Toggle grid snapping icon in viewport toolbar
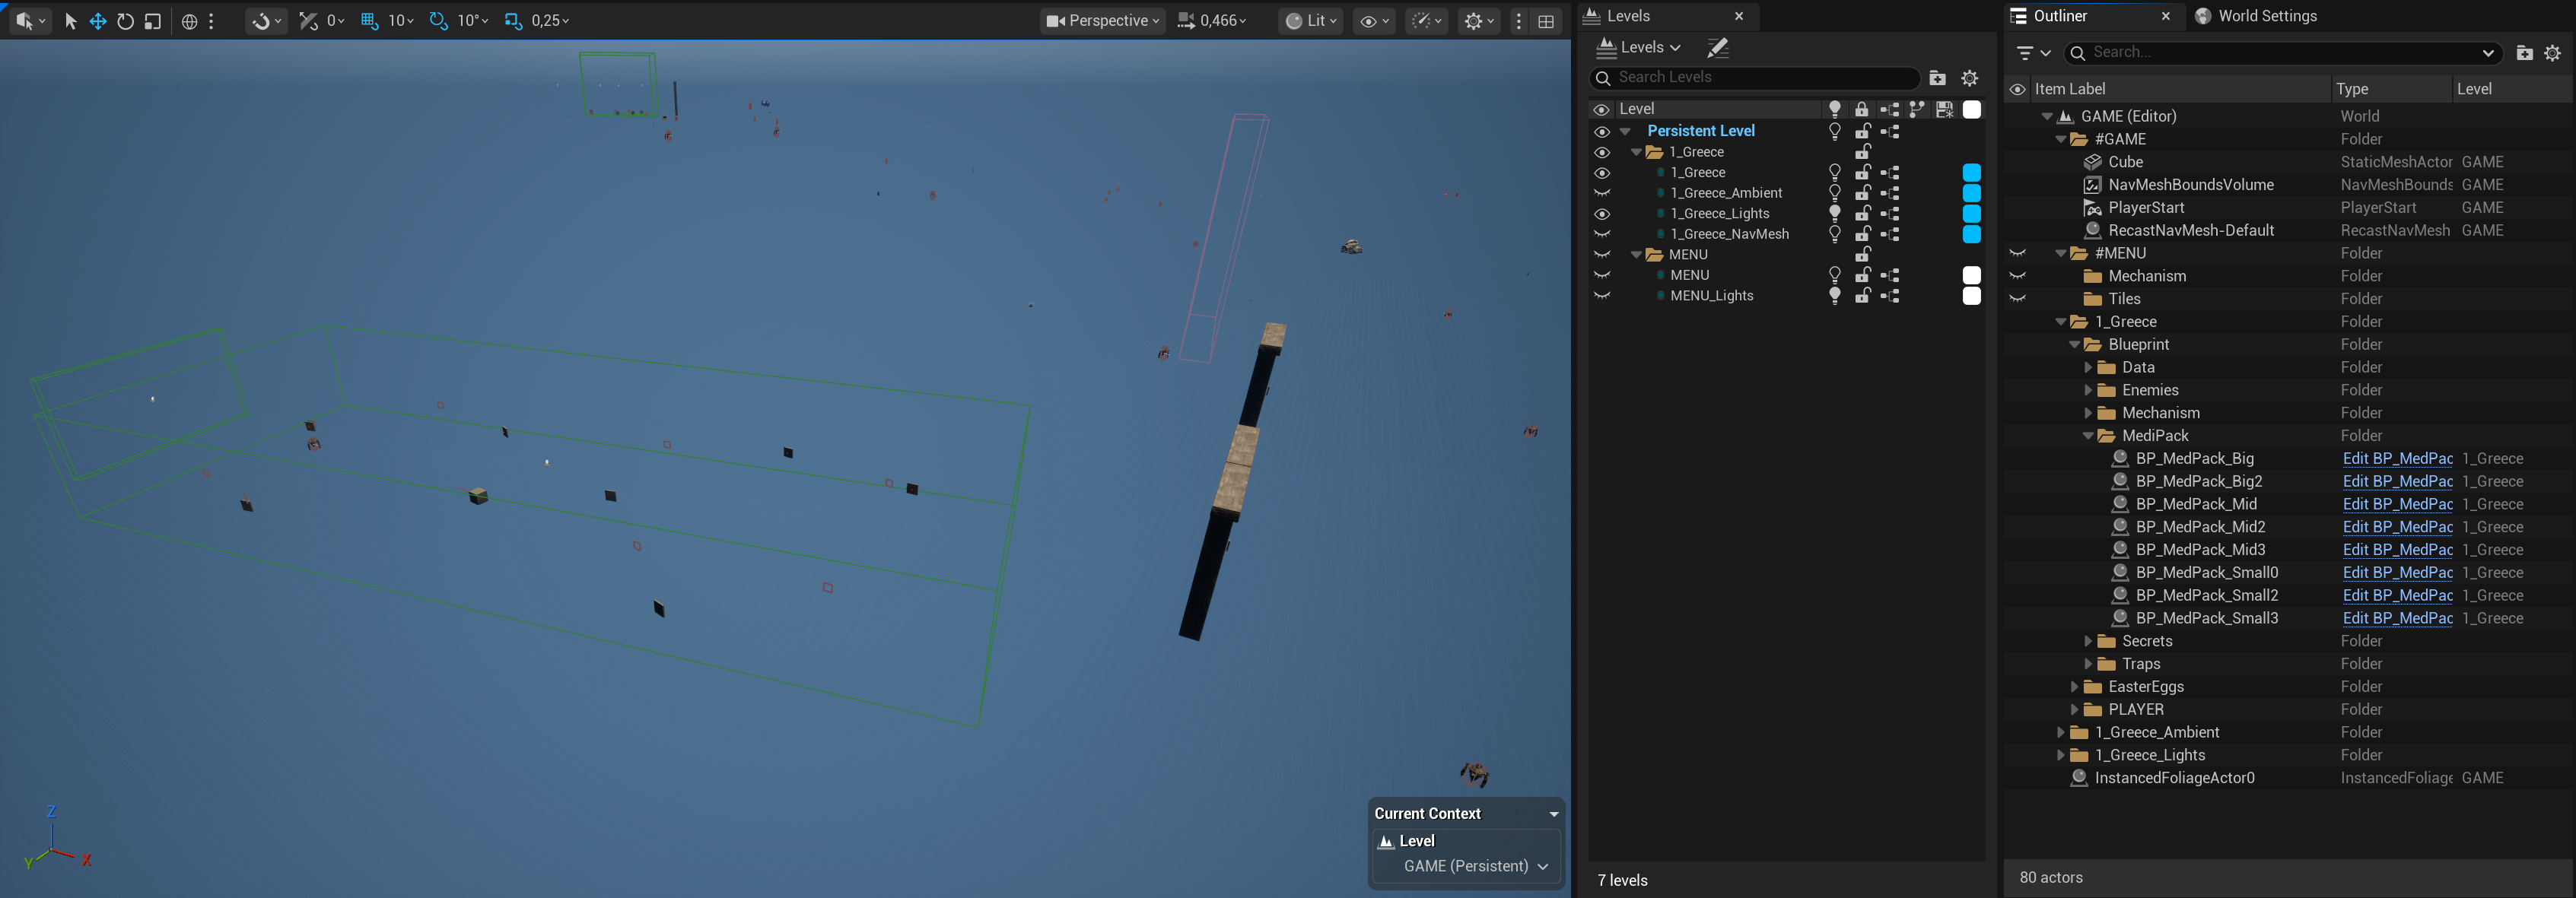Screen dimensions: 2576x898 click(369, 21)
